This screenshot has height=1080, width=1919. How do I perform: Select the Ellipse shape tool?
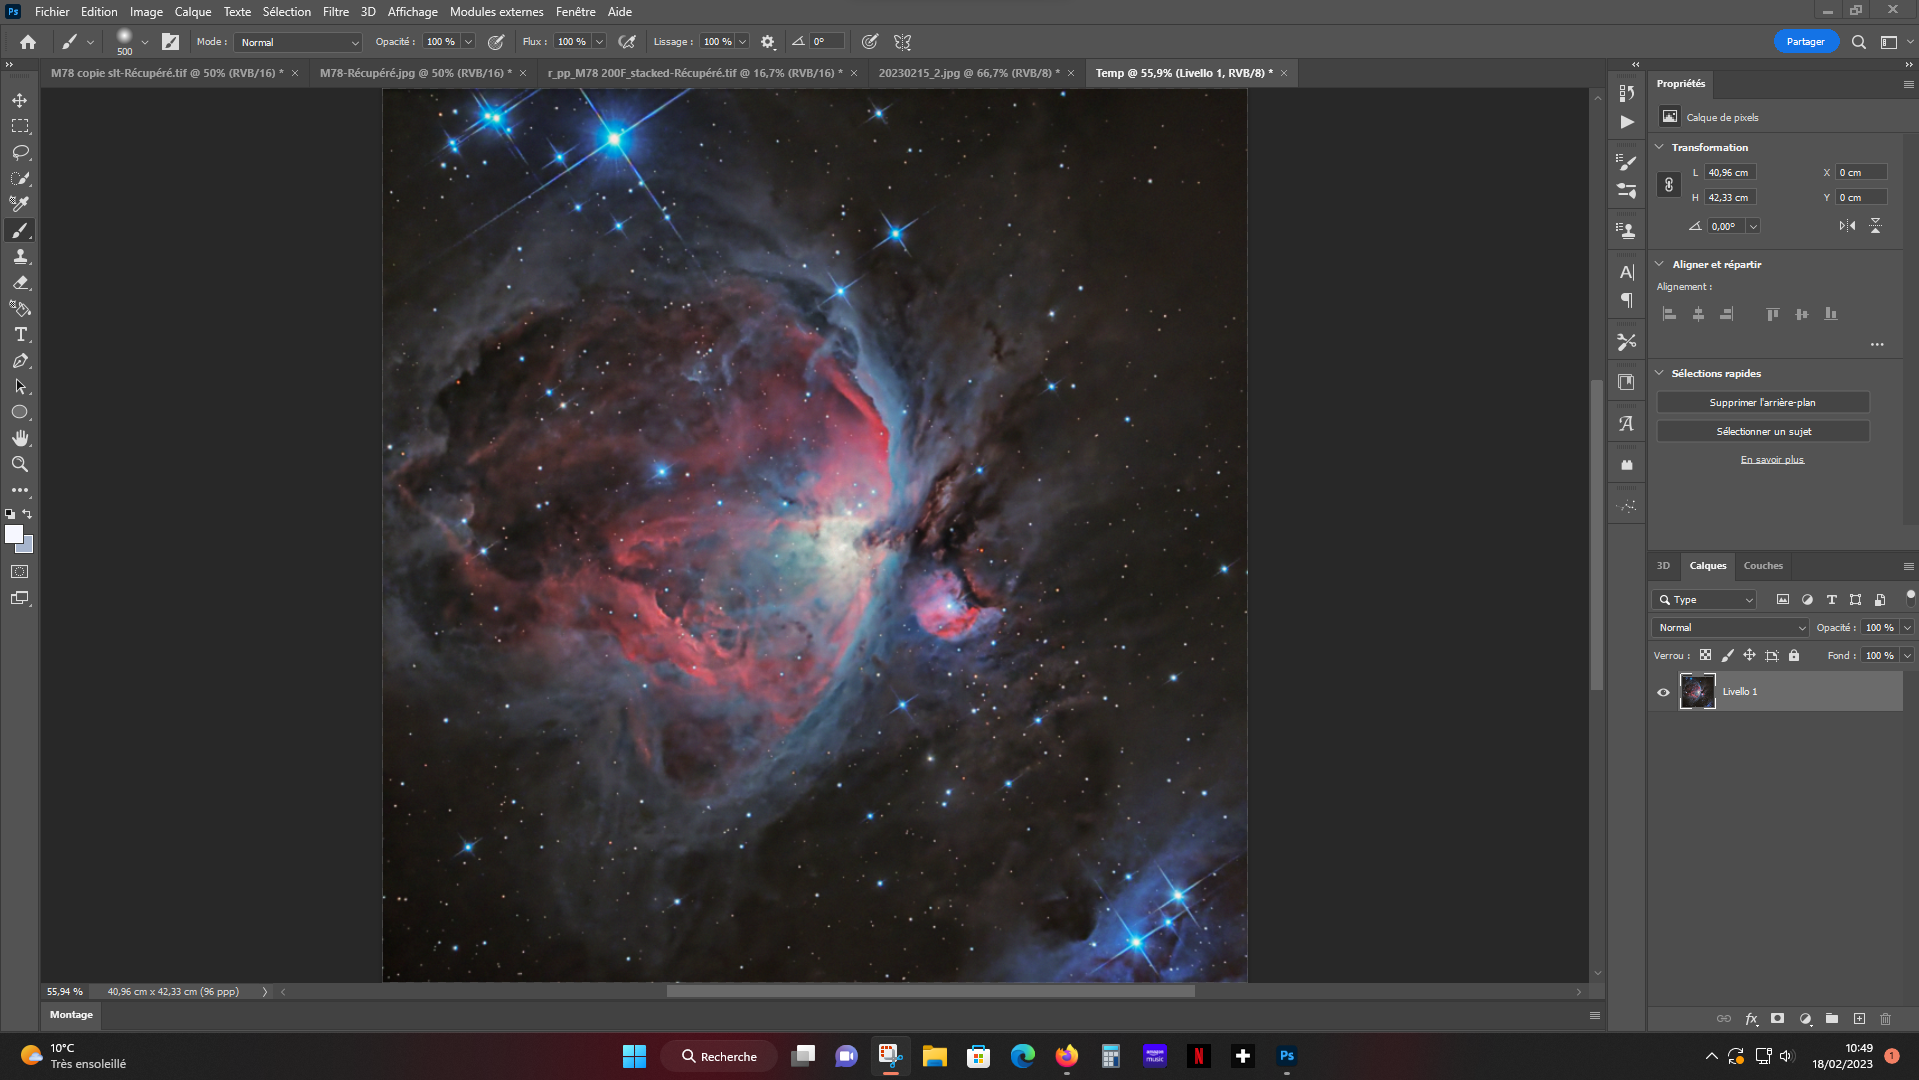click(20, 412)
